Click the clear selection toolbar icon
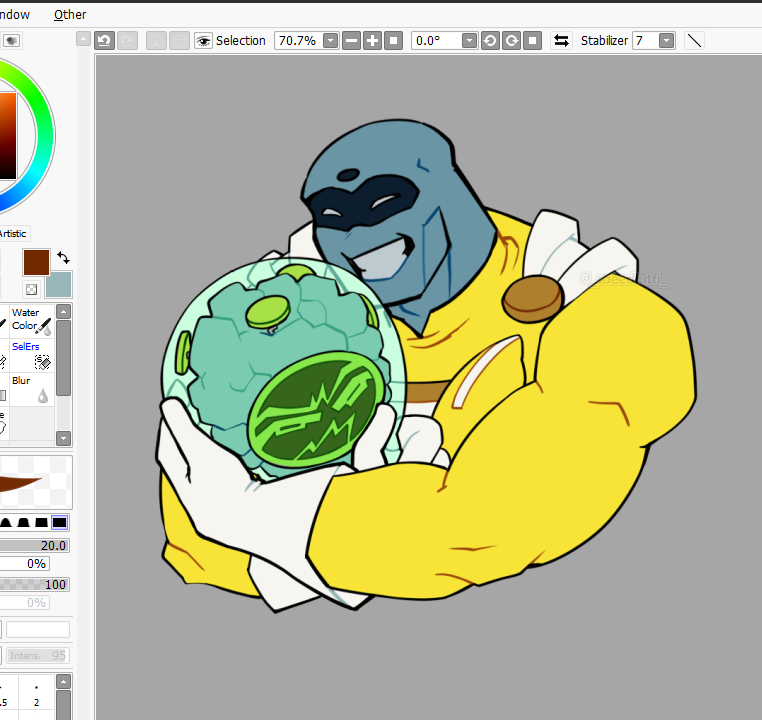The width and height of the screenshot is (762, 720). pyautogui.click(x=156, y=40)
